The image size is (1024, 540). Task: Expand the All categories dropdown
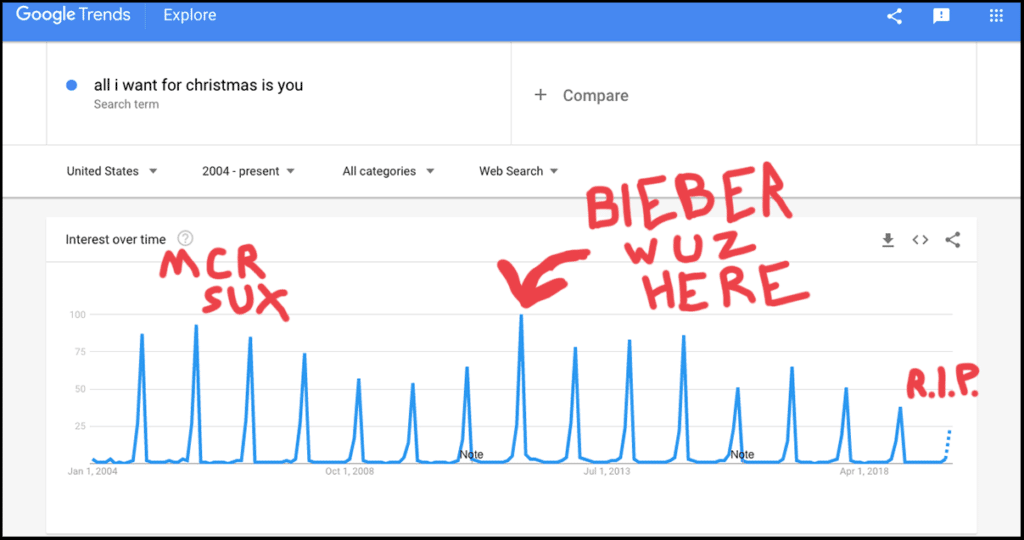[389, 171]
